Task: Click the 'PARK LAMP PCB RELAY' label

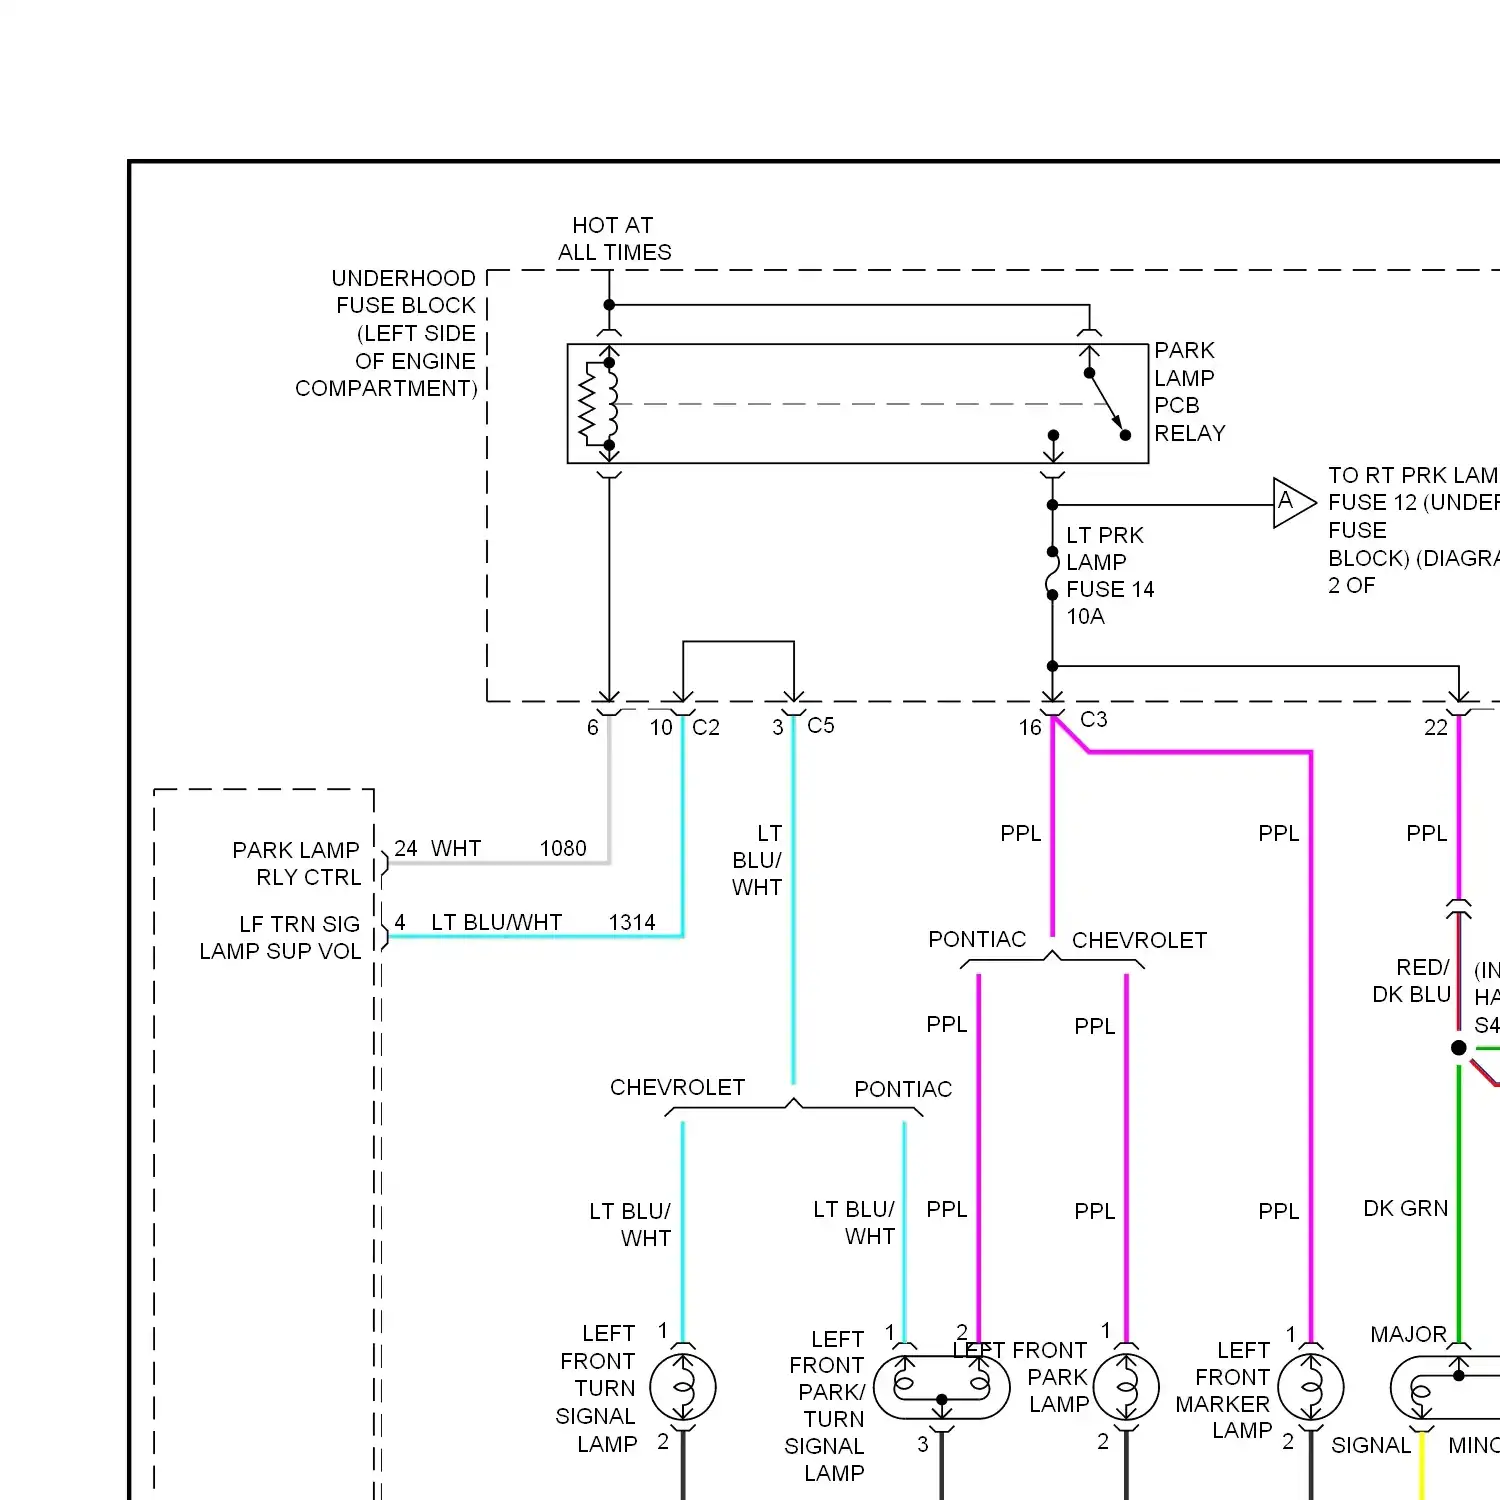Action: point(1189,392)
